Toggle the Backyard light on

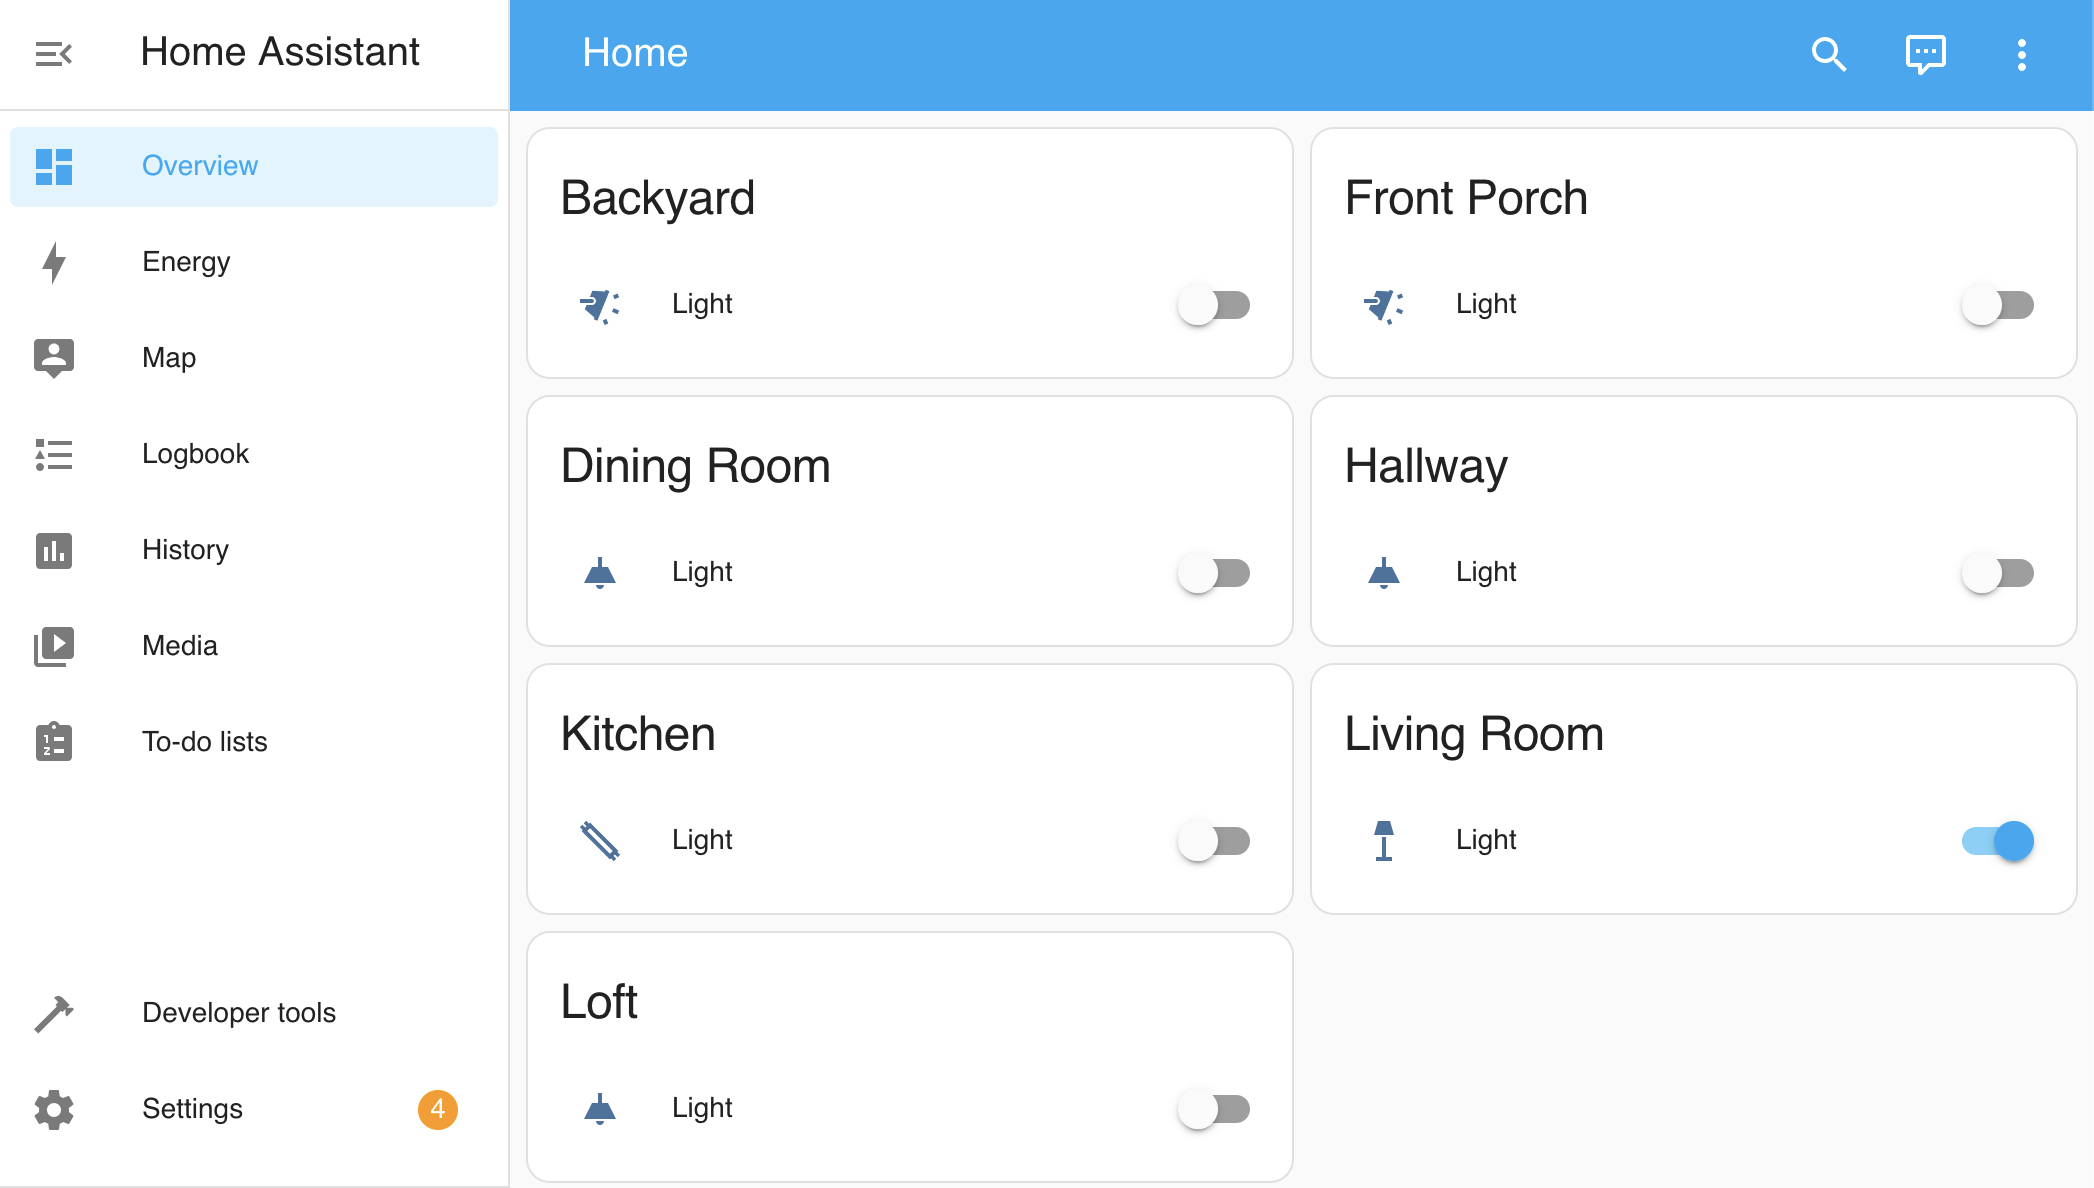coord(1214,306)
